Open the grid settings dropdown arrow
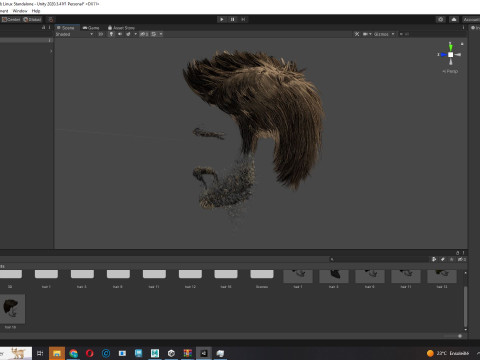This screenshot has height=360, width=480. 161,34
